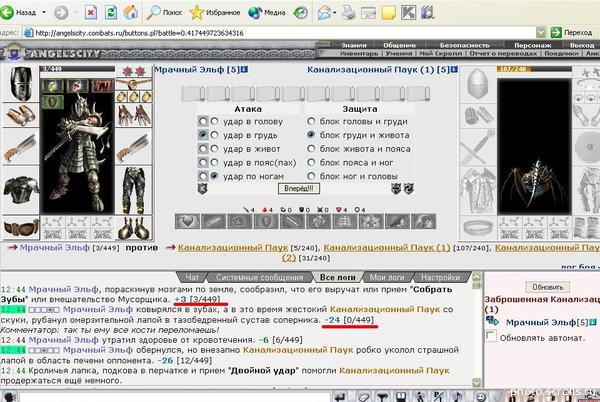
Task: Click the Обновить refresh button
Action: [x=548, y=287]
